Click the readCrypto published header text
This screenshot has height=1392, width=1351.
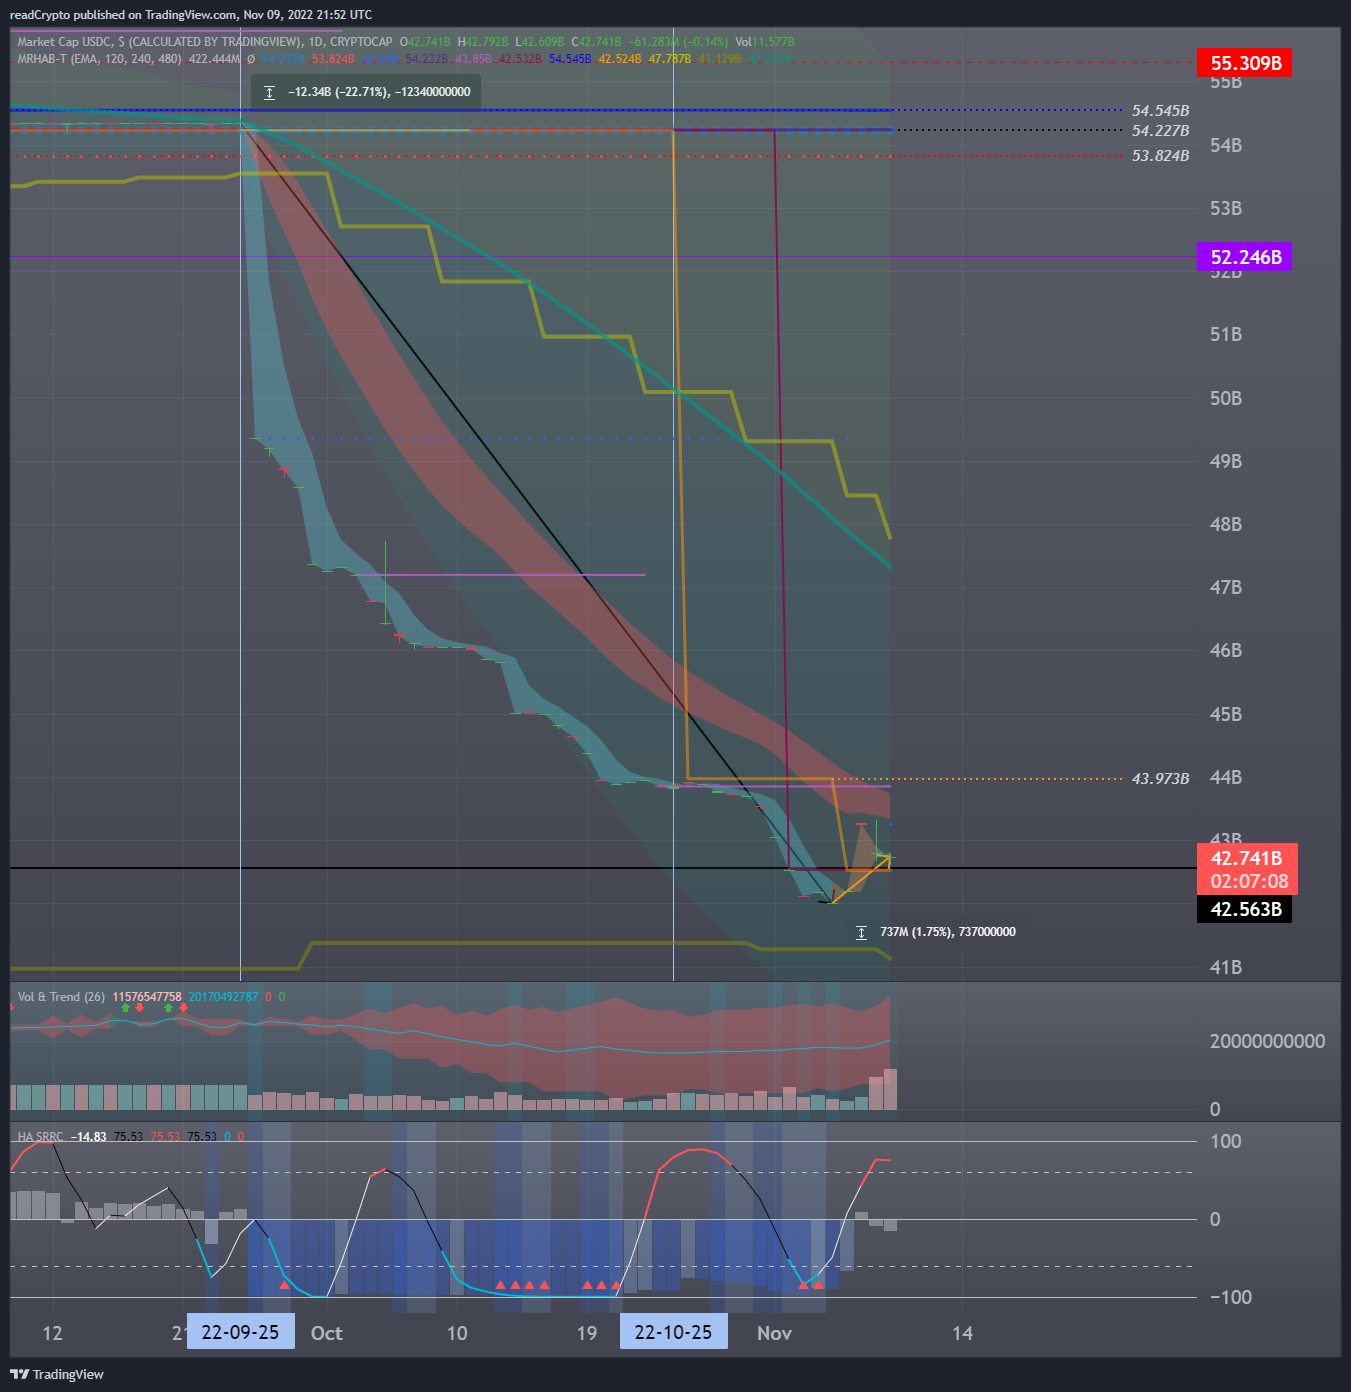tap(190, 15)
